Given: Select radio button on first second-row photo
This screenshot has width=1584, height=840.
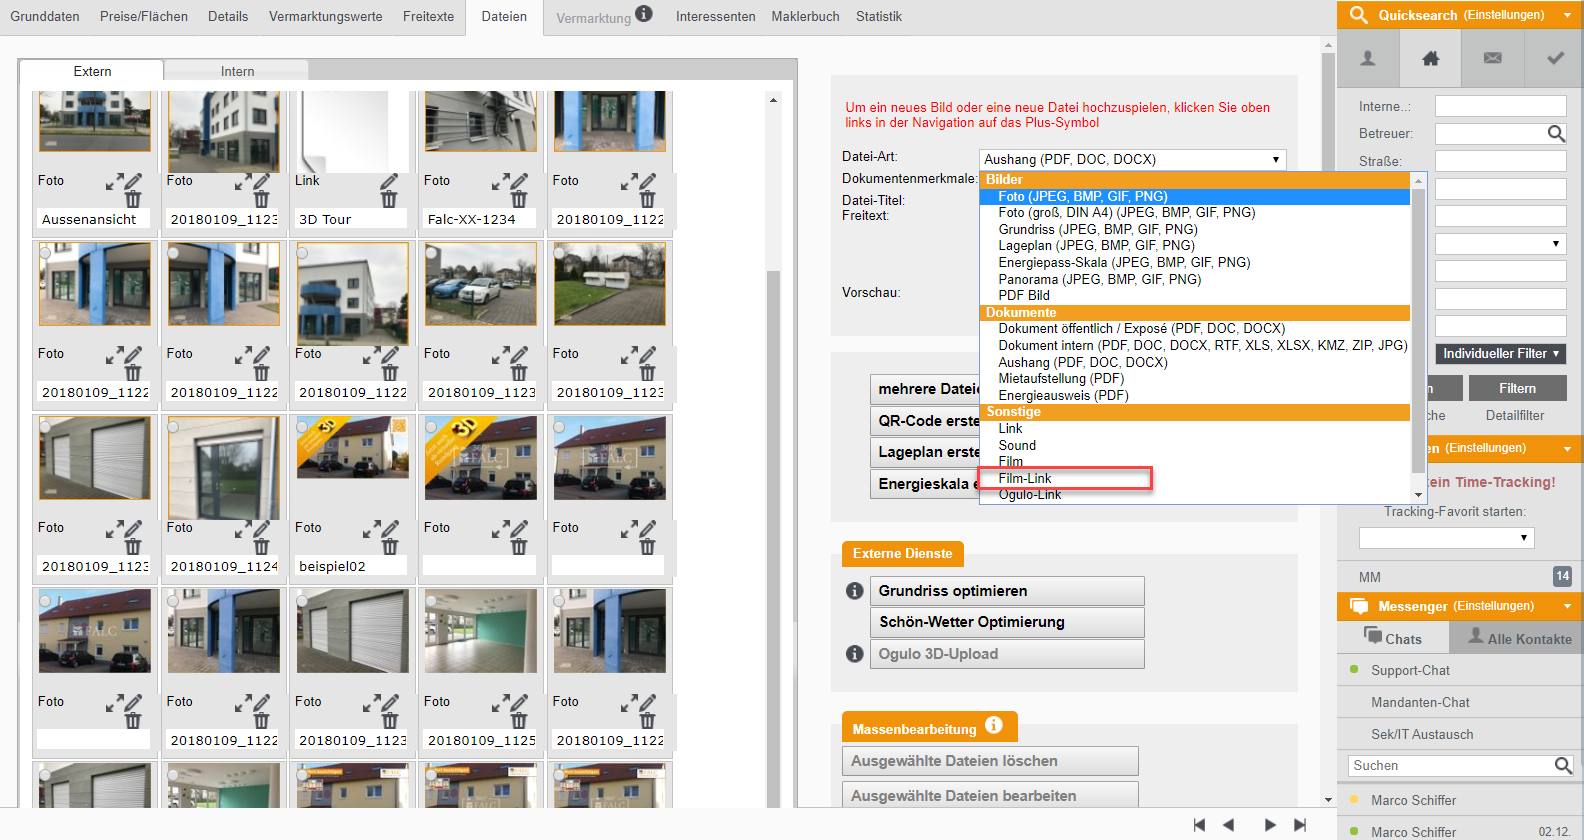Looking at the screenshot, I should [x=45, y=253].
